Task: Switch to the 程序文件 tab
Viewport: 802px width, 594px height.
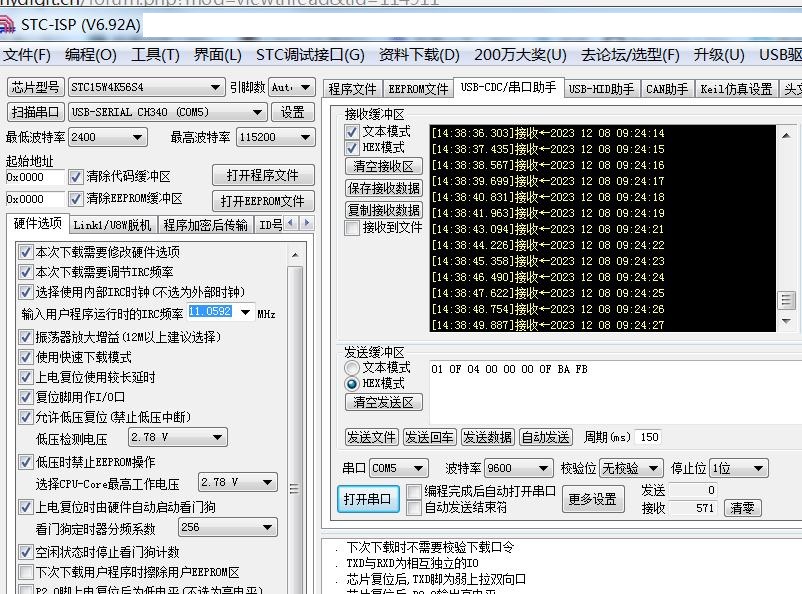Action: [x=352, y=89]
